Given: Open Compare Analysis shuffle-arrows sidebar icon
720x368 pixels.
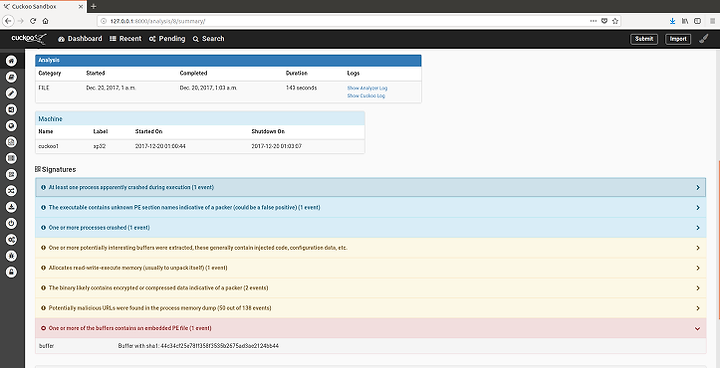Looking at the screenshot, I should [11, 191].
